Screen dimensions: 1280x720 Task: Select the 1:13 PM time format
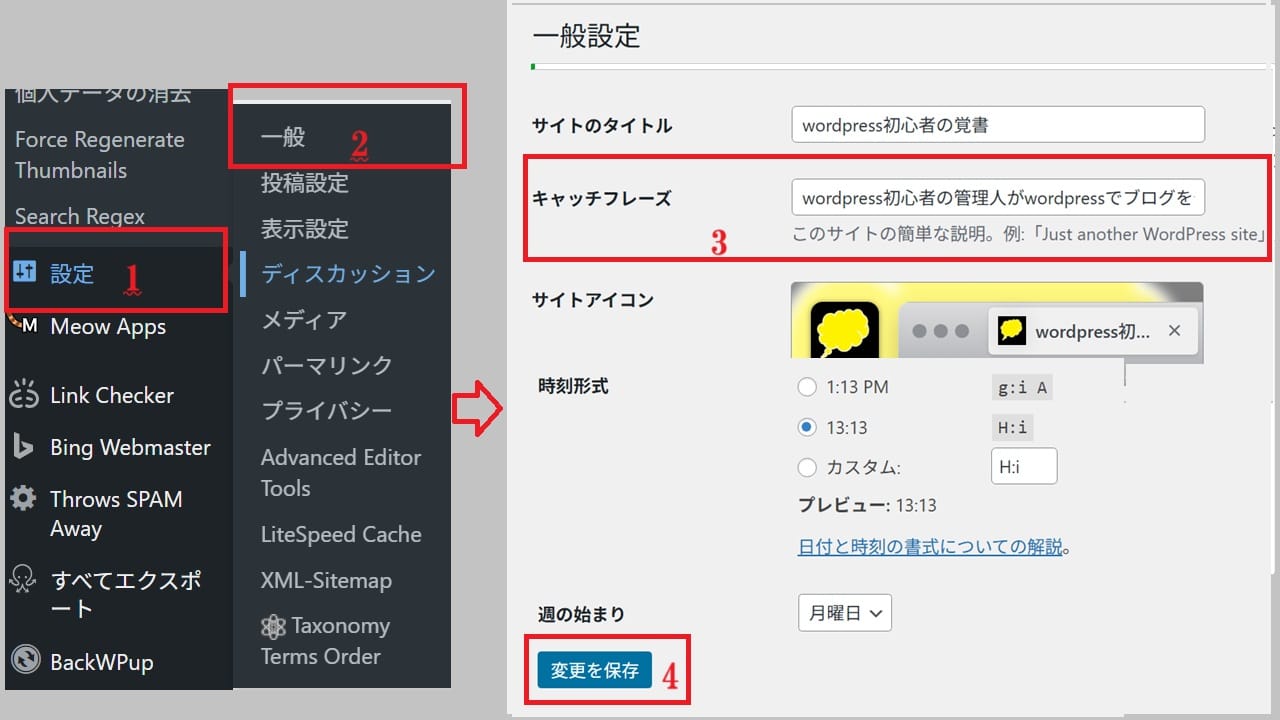[807, 387]
